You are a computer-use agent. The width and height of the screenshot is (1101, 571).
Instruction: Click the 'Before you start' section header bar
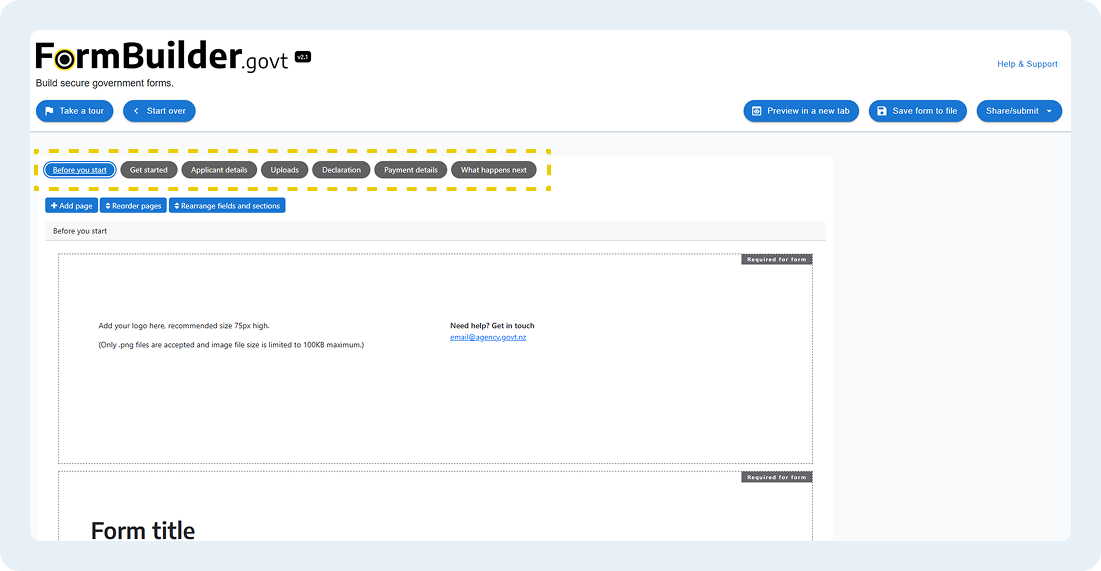(x=435, y=231)
